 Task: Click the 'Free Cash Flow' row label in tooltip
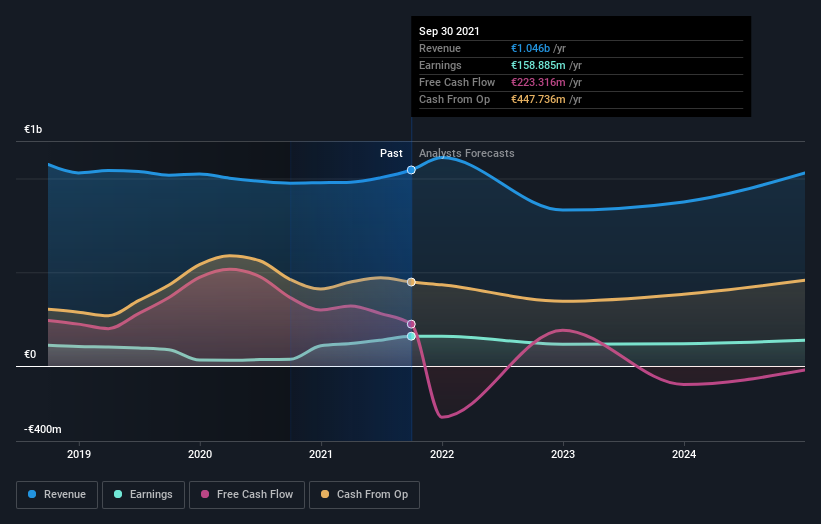(x=457, y=82)
